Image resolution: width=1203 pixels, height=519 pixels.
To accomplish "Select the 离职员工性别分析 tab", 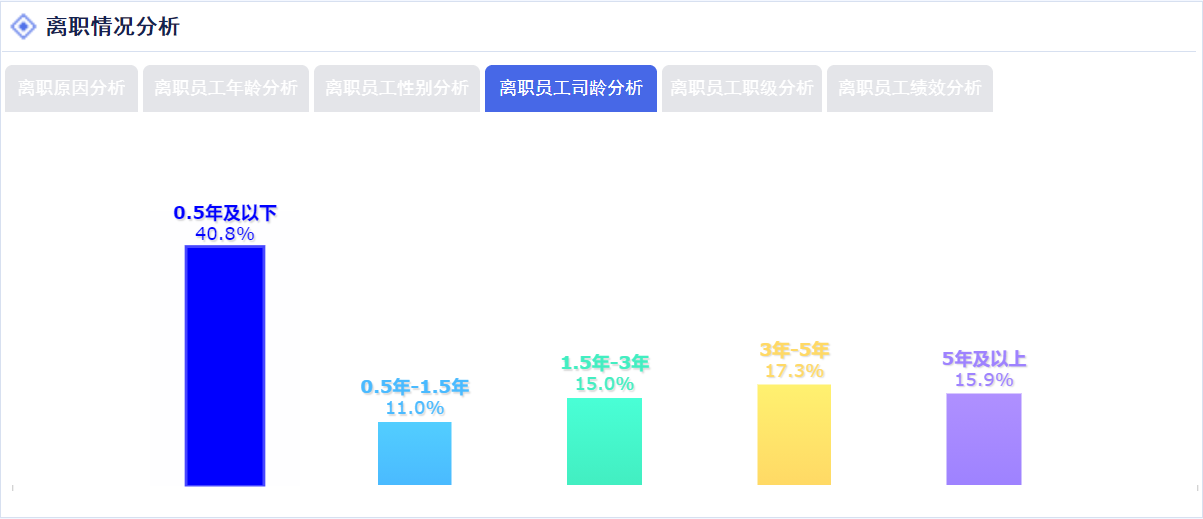I will [x=397, y=88].
